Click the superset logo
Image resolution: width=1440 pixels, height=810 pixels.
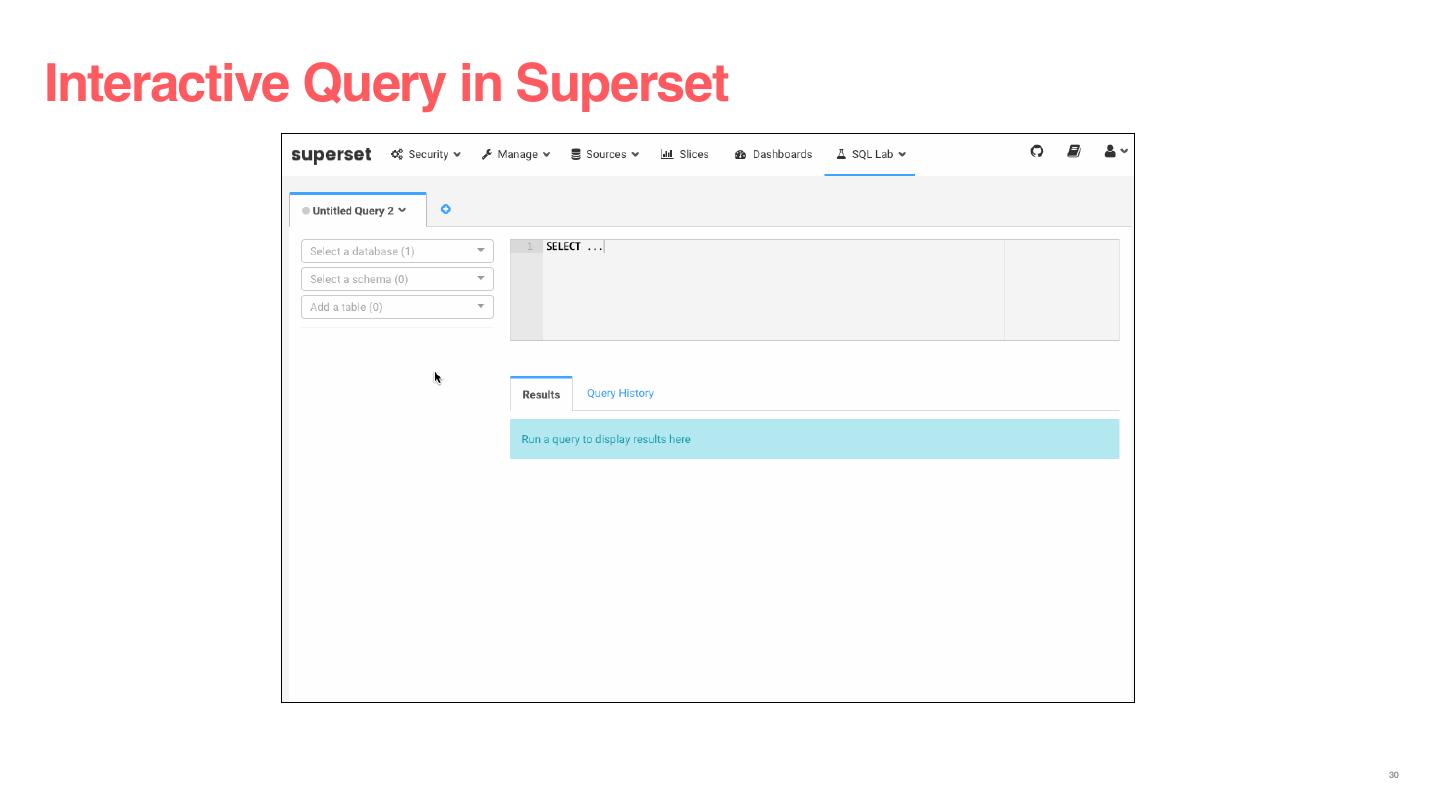(x=331, y=154)
